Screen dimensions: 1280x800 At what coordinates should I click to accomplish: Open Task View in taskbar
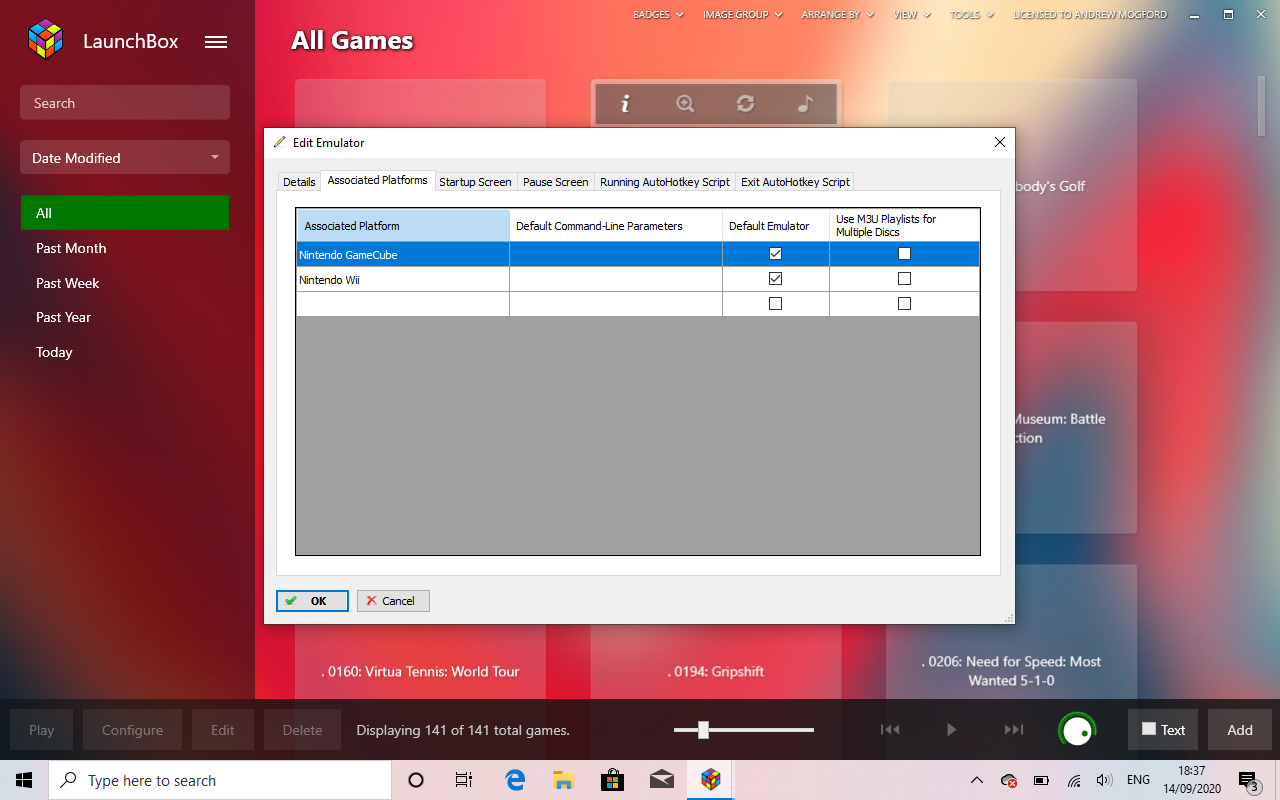pos(464,780)
